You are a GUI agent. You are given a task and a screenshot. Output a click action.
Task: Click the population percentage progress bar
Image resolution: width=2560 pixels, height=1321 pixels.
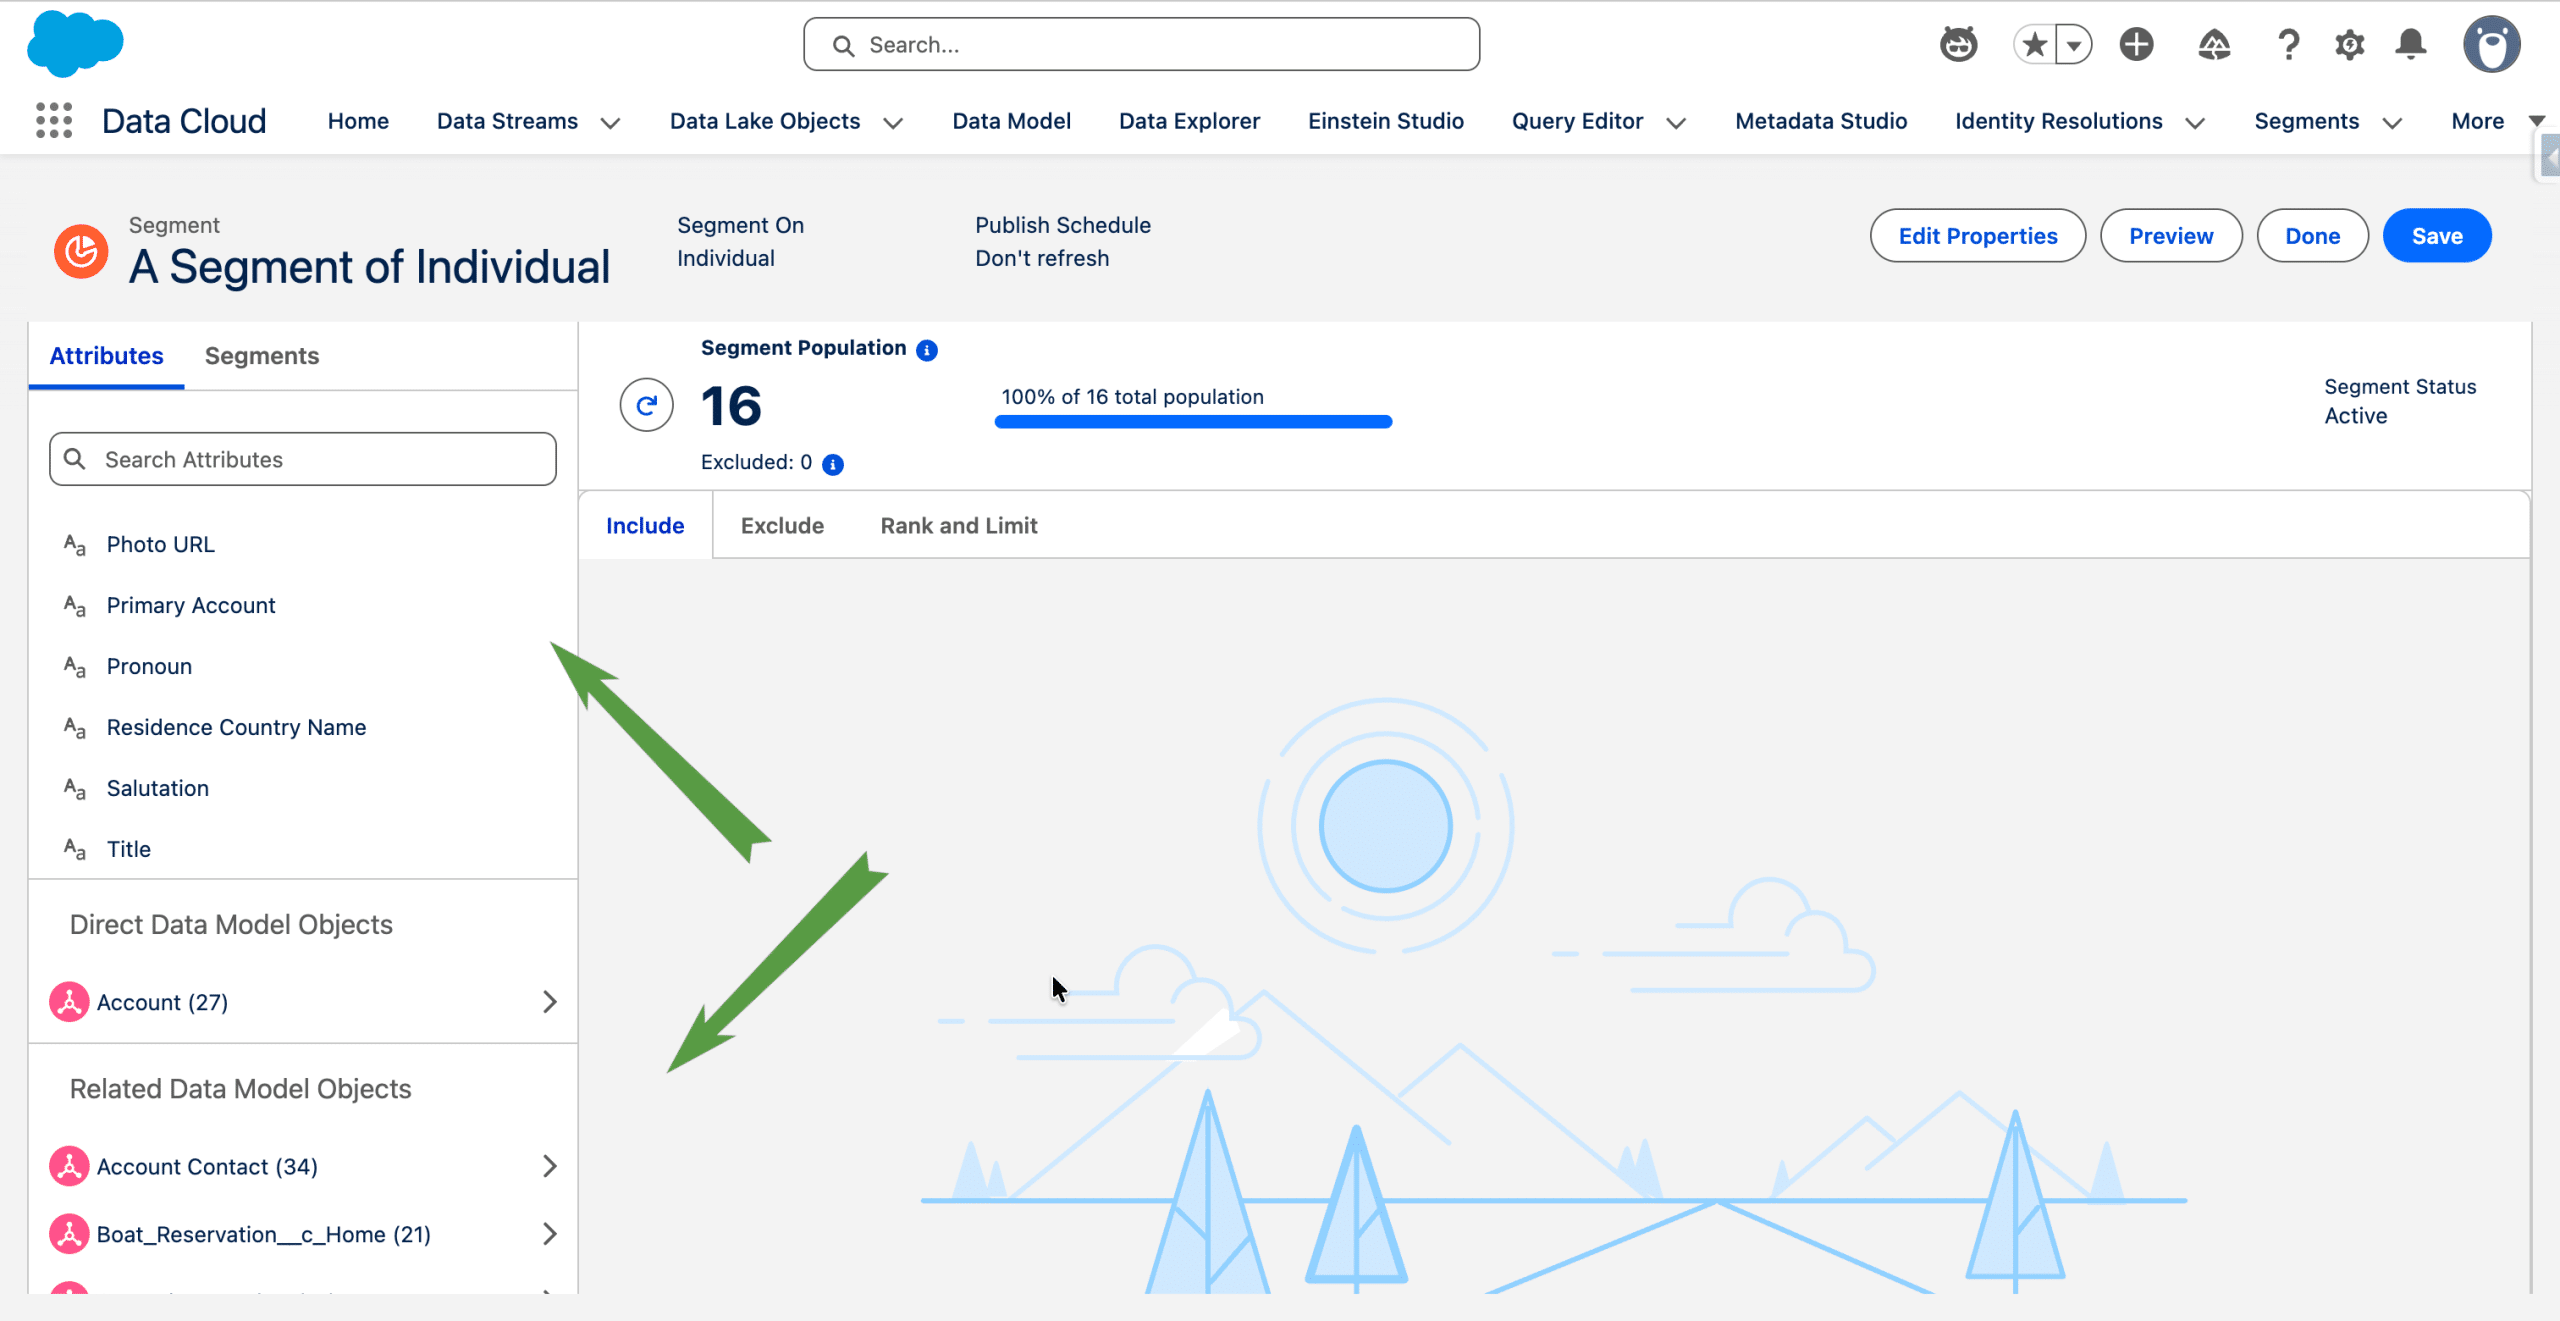[x=1192, y=422]
